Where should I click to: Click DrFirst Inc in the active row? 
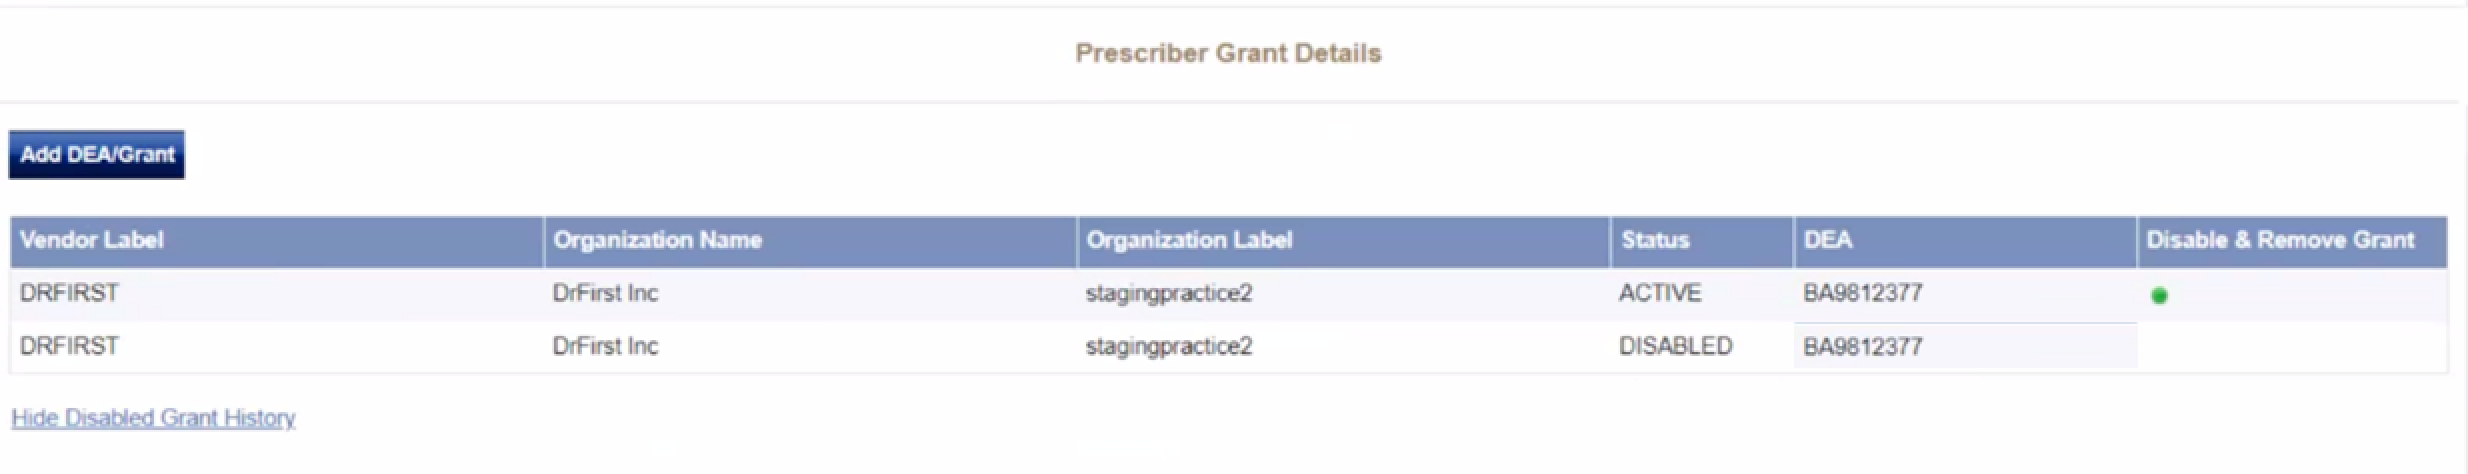tap(605, 293)
